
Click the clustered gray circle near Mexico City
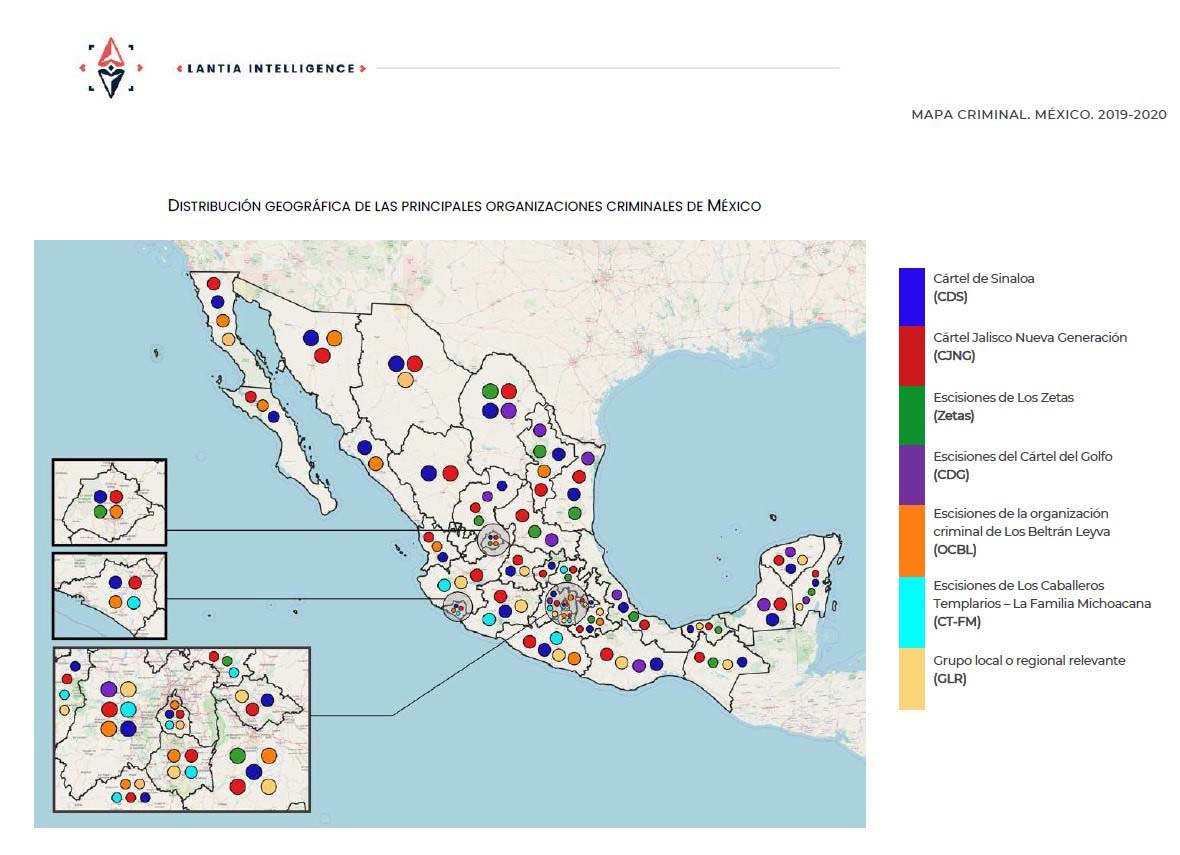pyautogui.click(x=567, y=605)
